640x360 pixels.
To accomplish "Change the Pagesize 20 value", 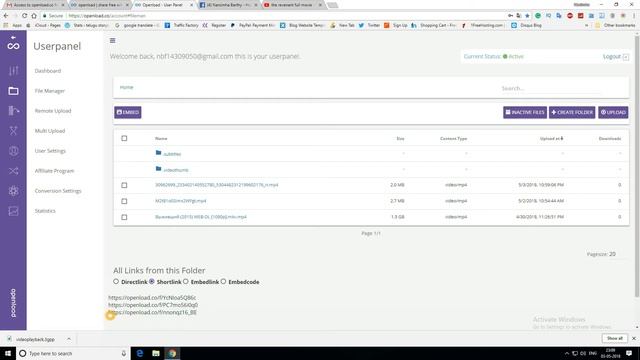I will [612, 254].
